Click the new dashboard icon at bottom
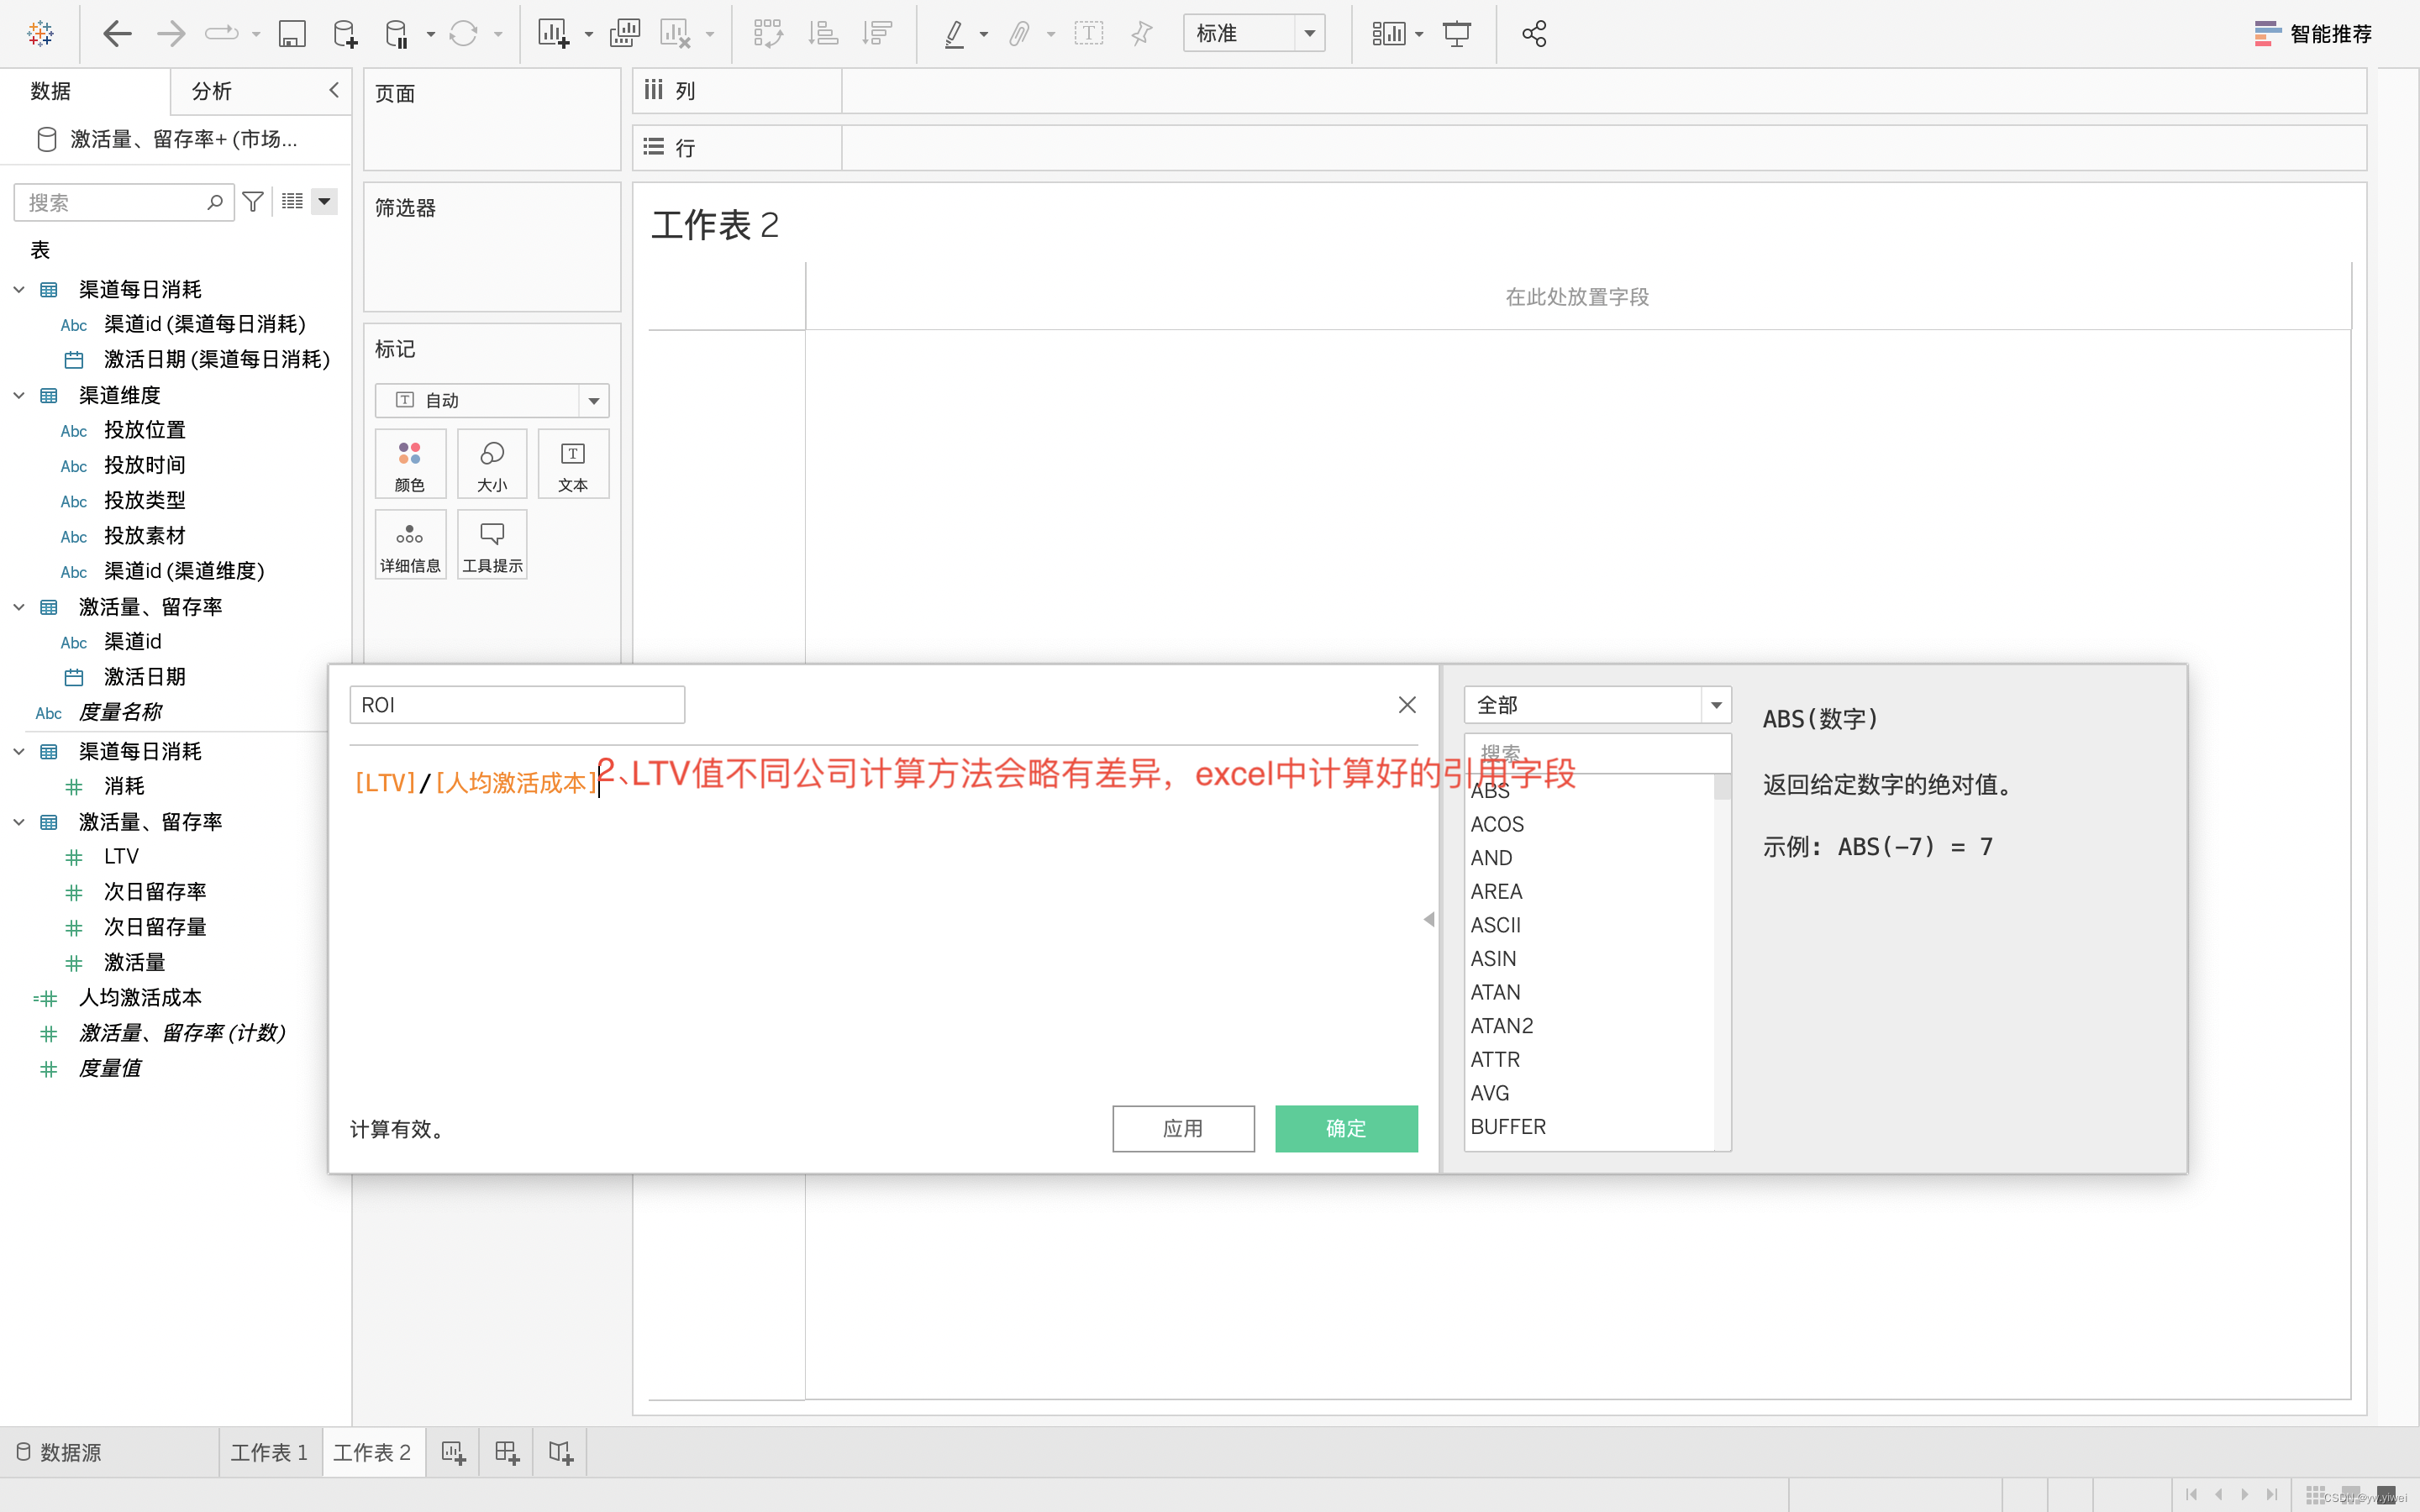The width and height of the screenshot is (2420, 1512). click(x=507, y=1453)
